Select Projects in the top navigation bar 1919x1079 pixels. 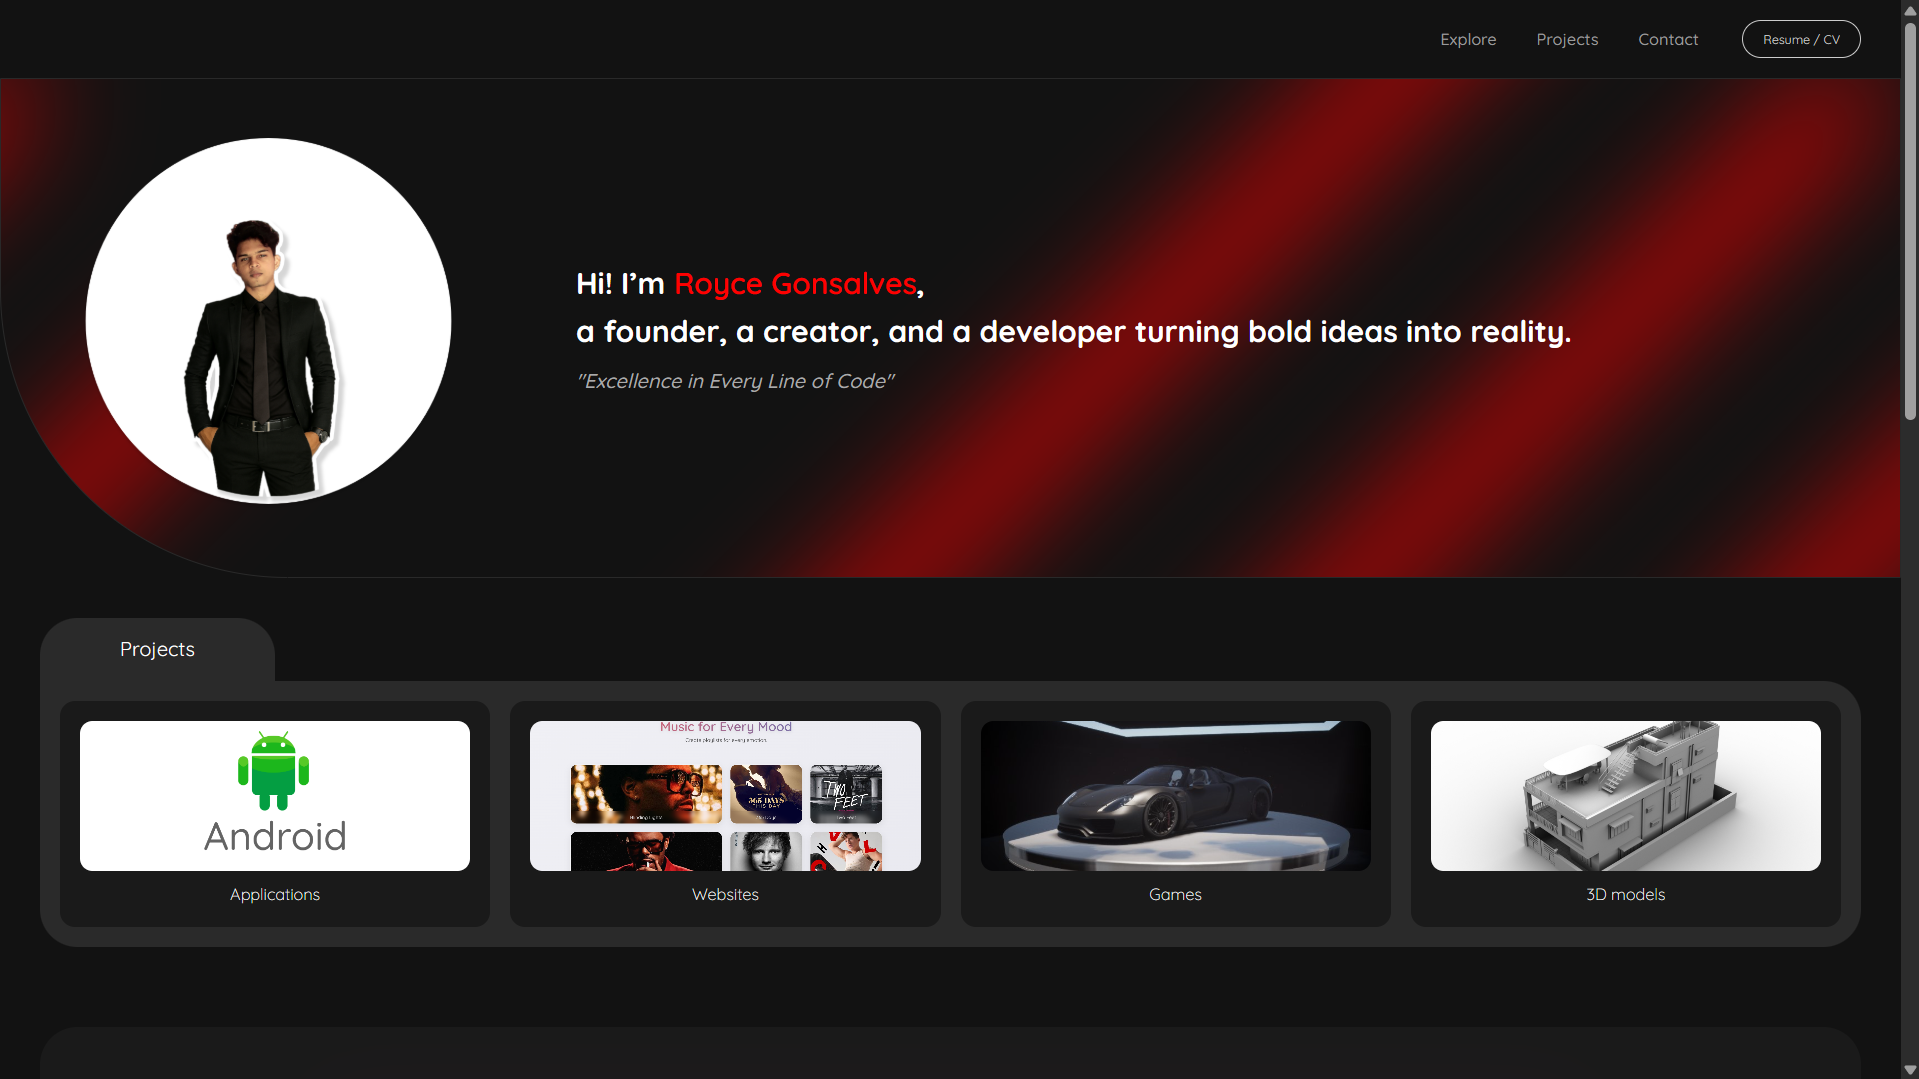tap(1567, 39)
